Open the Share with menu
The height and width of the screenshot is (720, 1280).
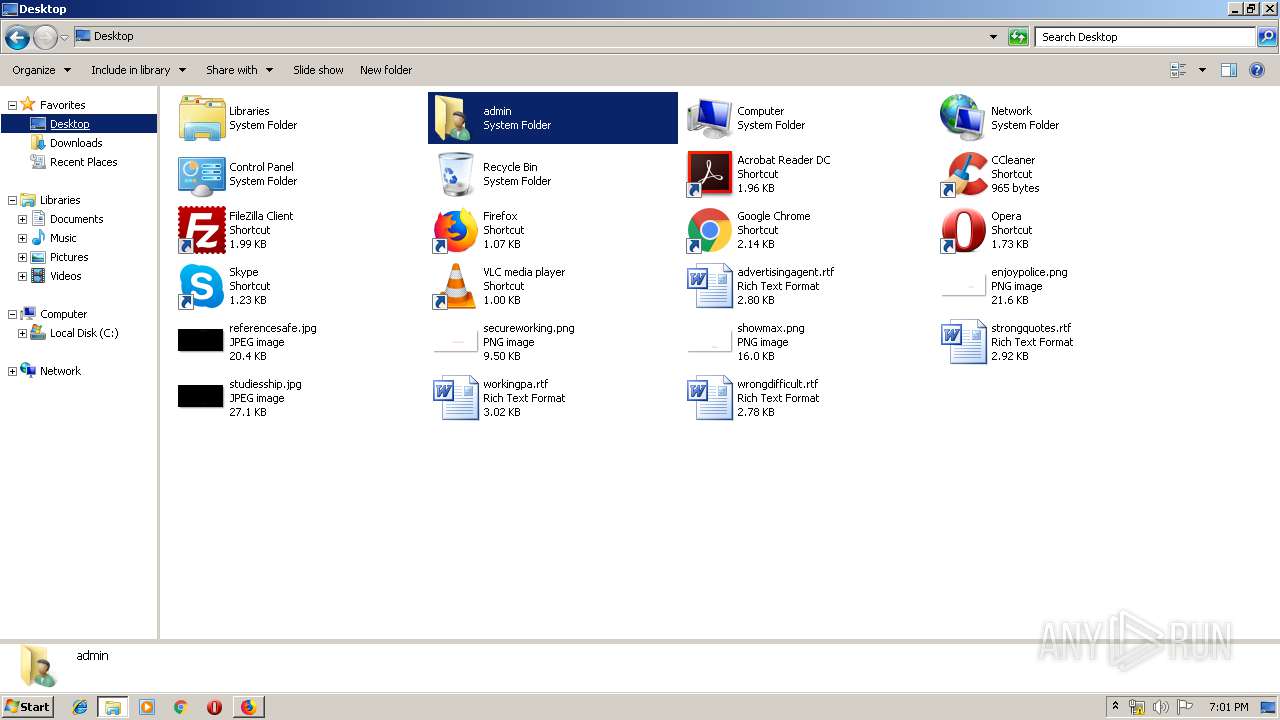point(239,70)
